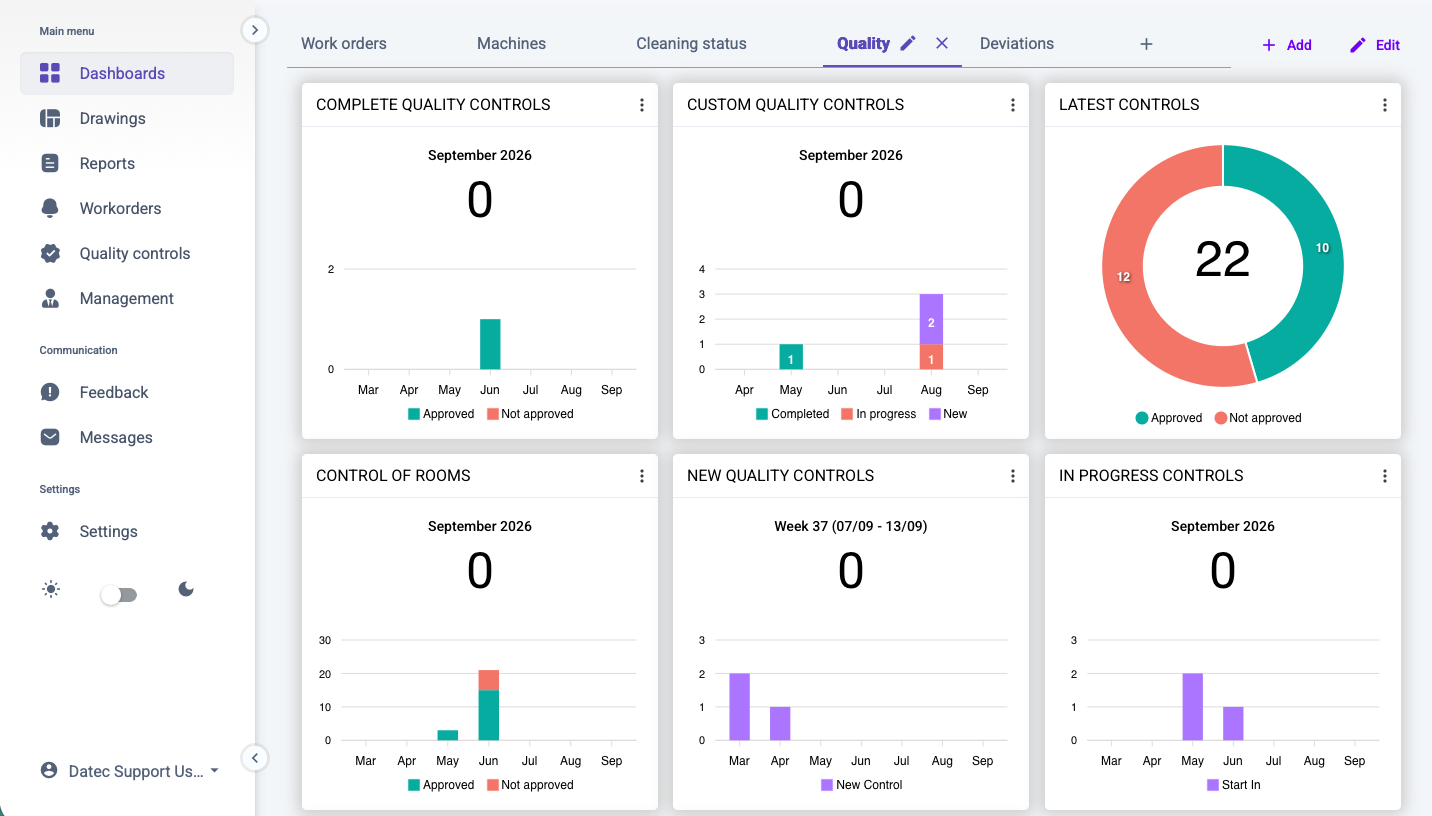Navigate to Management
This screenshot has width=1432, height=816.
click(127, 298)
